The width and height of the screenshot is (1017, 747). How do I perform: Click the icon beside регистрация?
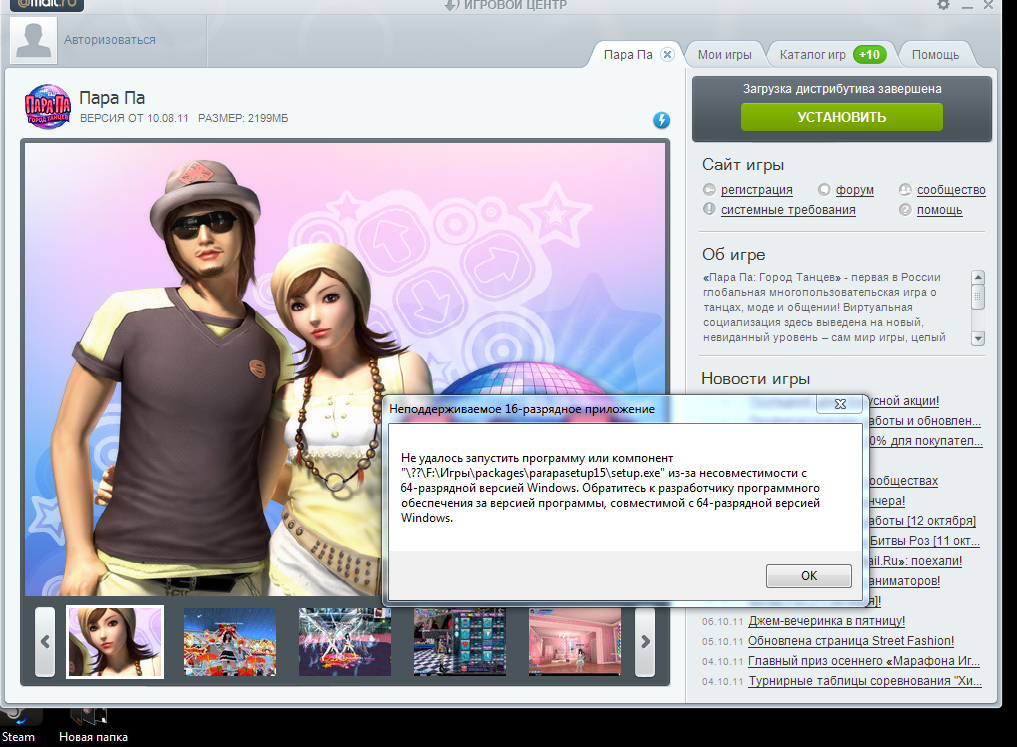pyautogui.click(x=709, y=189)
